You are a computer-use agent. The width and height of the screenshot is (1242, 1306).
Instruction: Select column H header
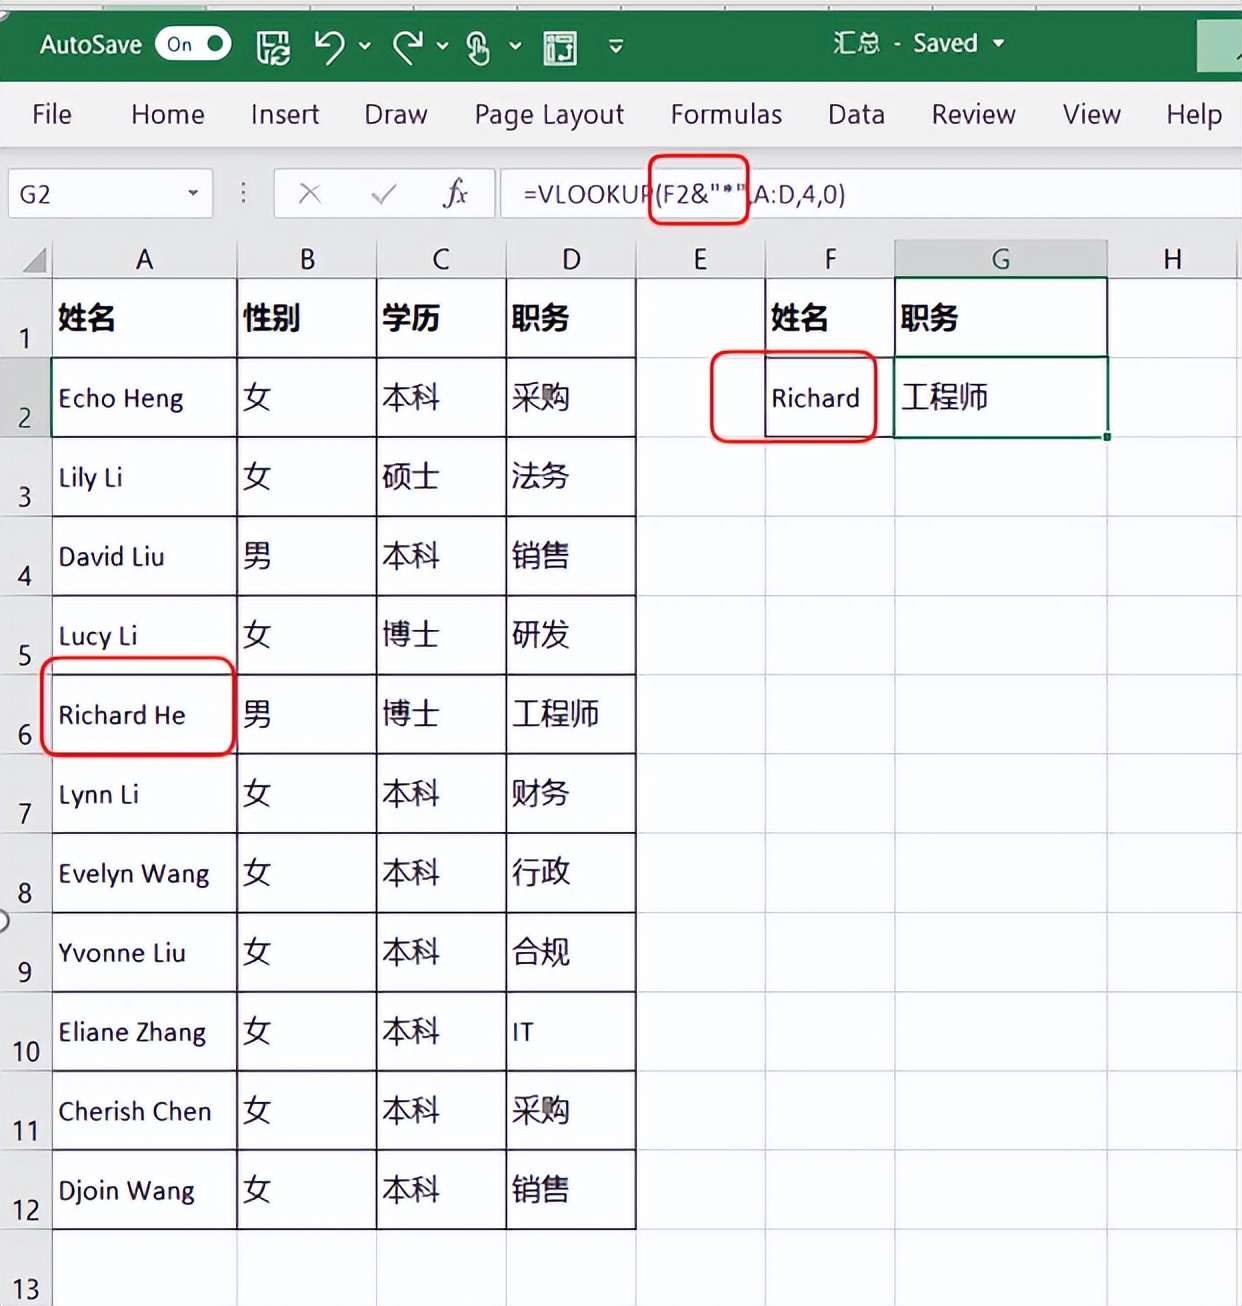(x=1173, y=260)
